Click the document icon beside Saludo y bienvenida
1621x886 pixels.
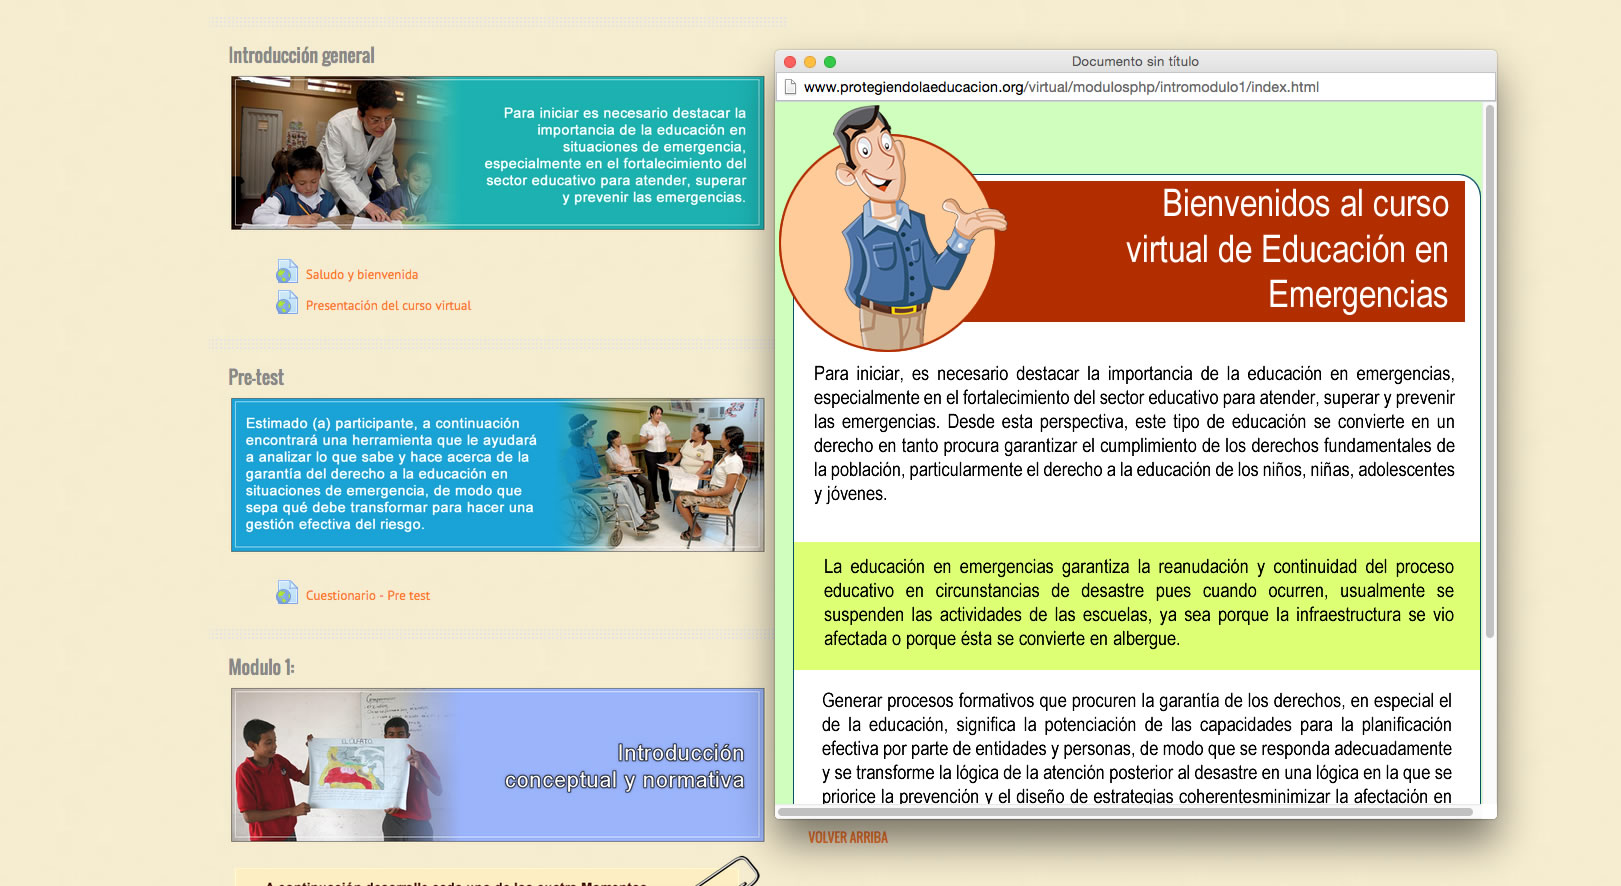coord(287,272)
